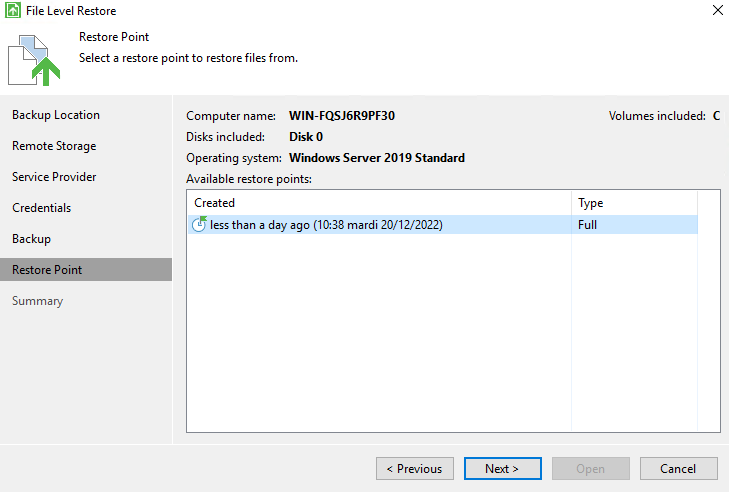The height and width of the screenshot is (492, 729).
Task: Click the Previous button
Action: click(415, 469)
